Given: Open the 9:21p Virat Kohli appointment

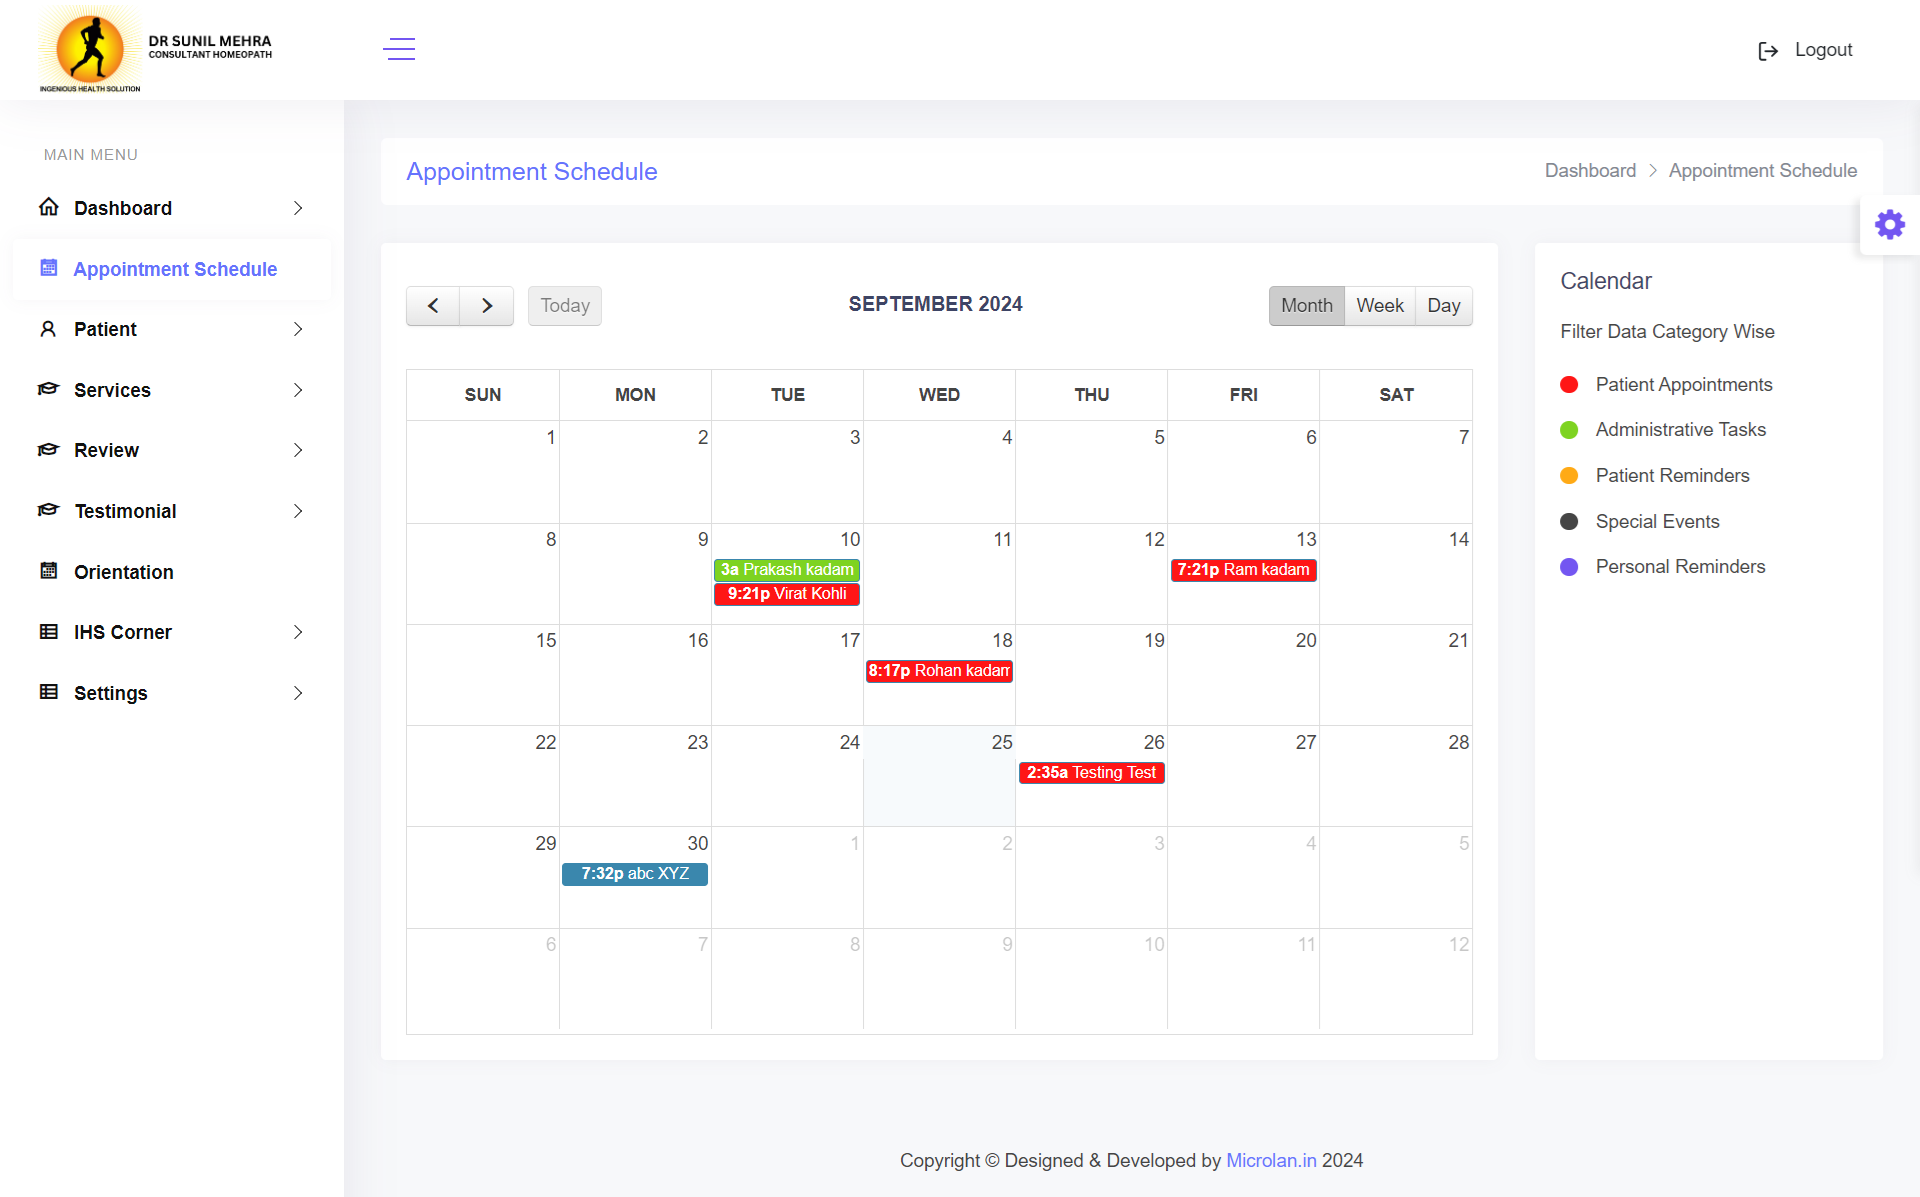Looking at the screenshot, I should pos(787,594).
